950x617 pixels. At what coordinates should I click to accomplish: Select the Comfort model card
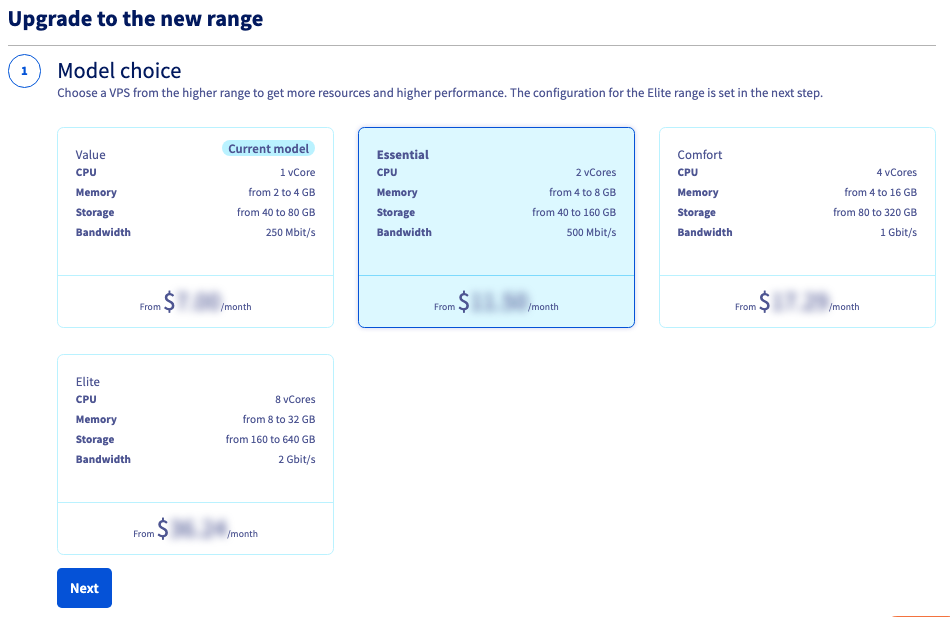pos(797,227)
